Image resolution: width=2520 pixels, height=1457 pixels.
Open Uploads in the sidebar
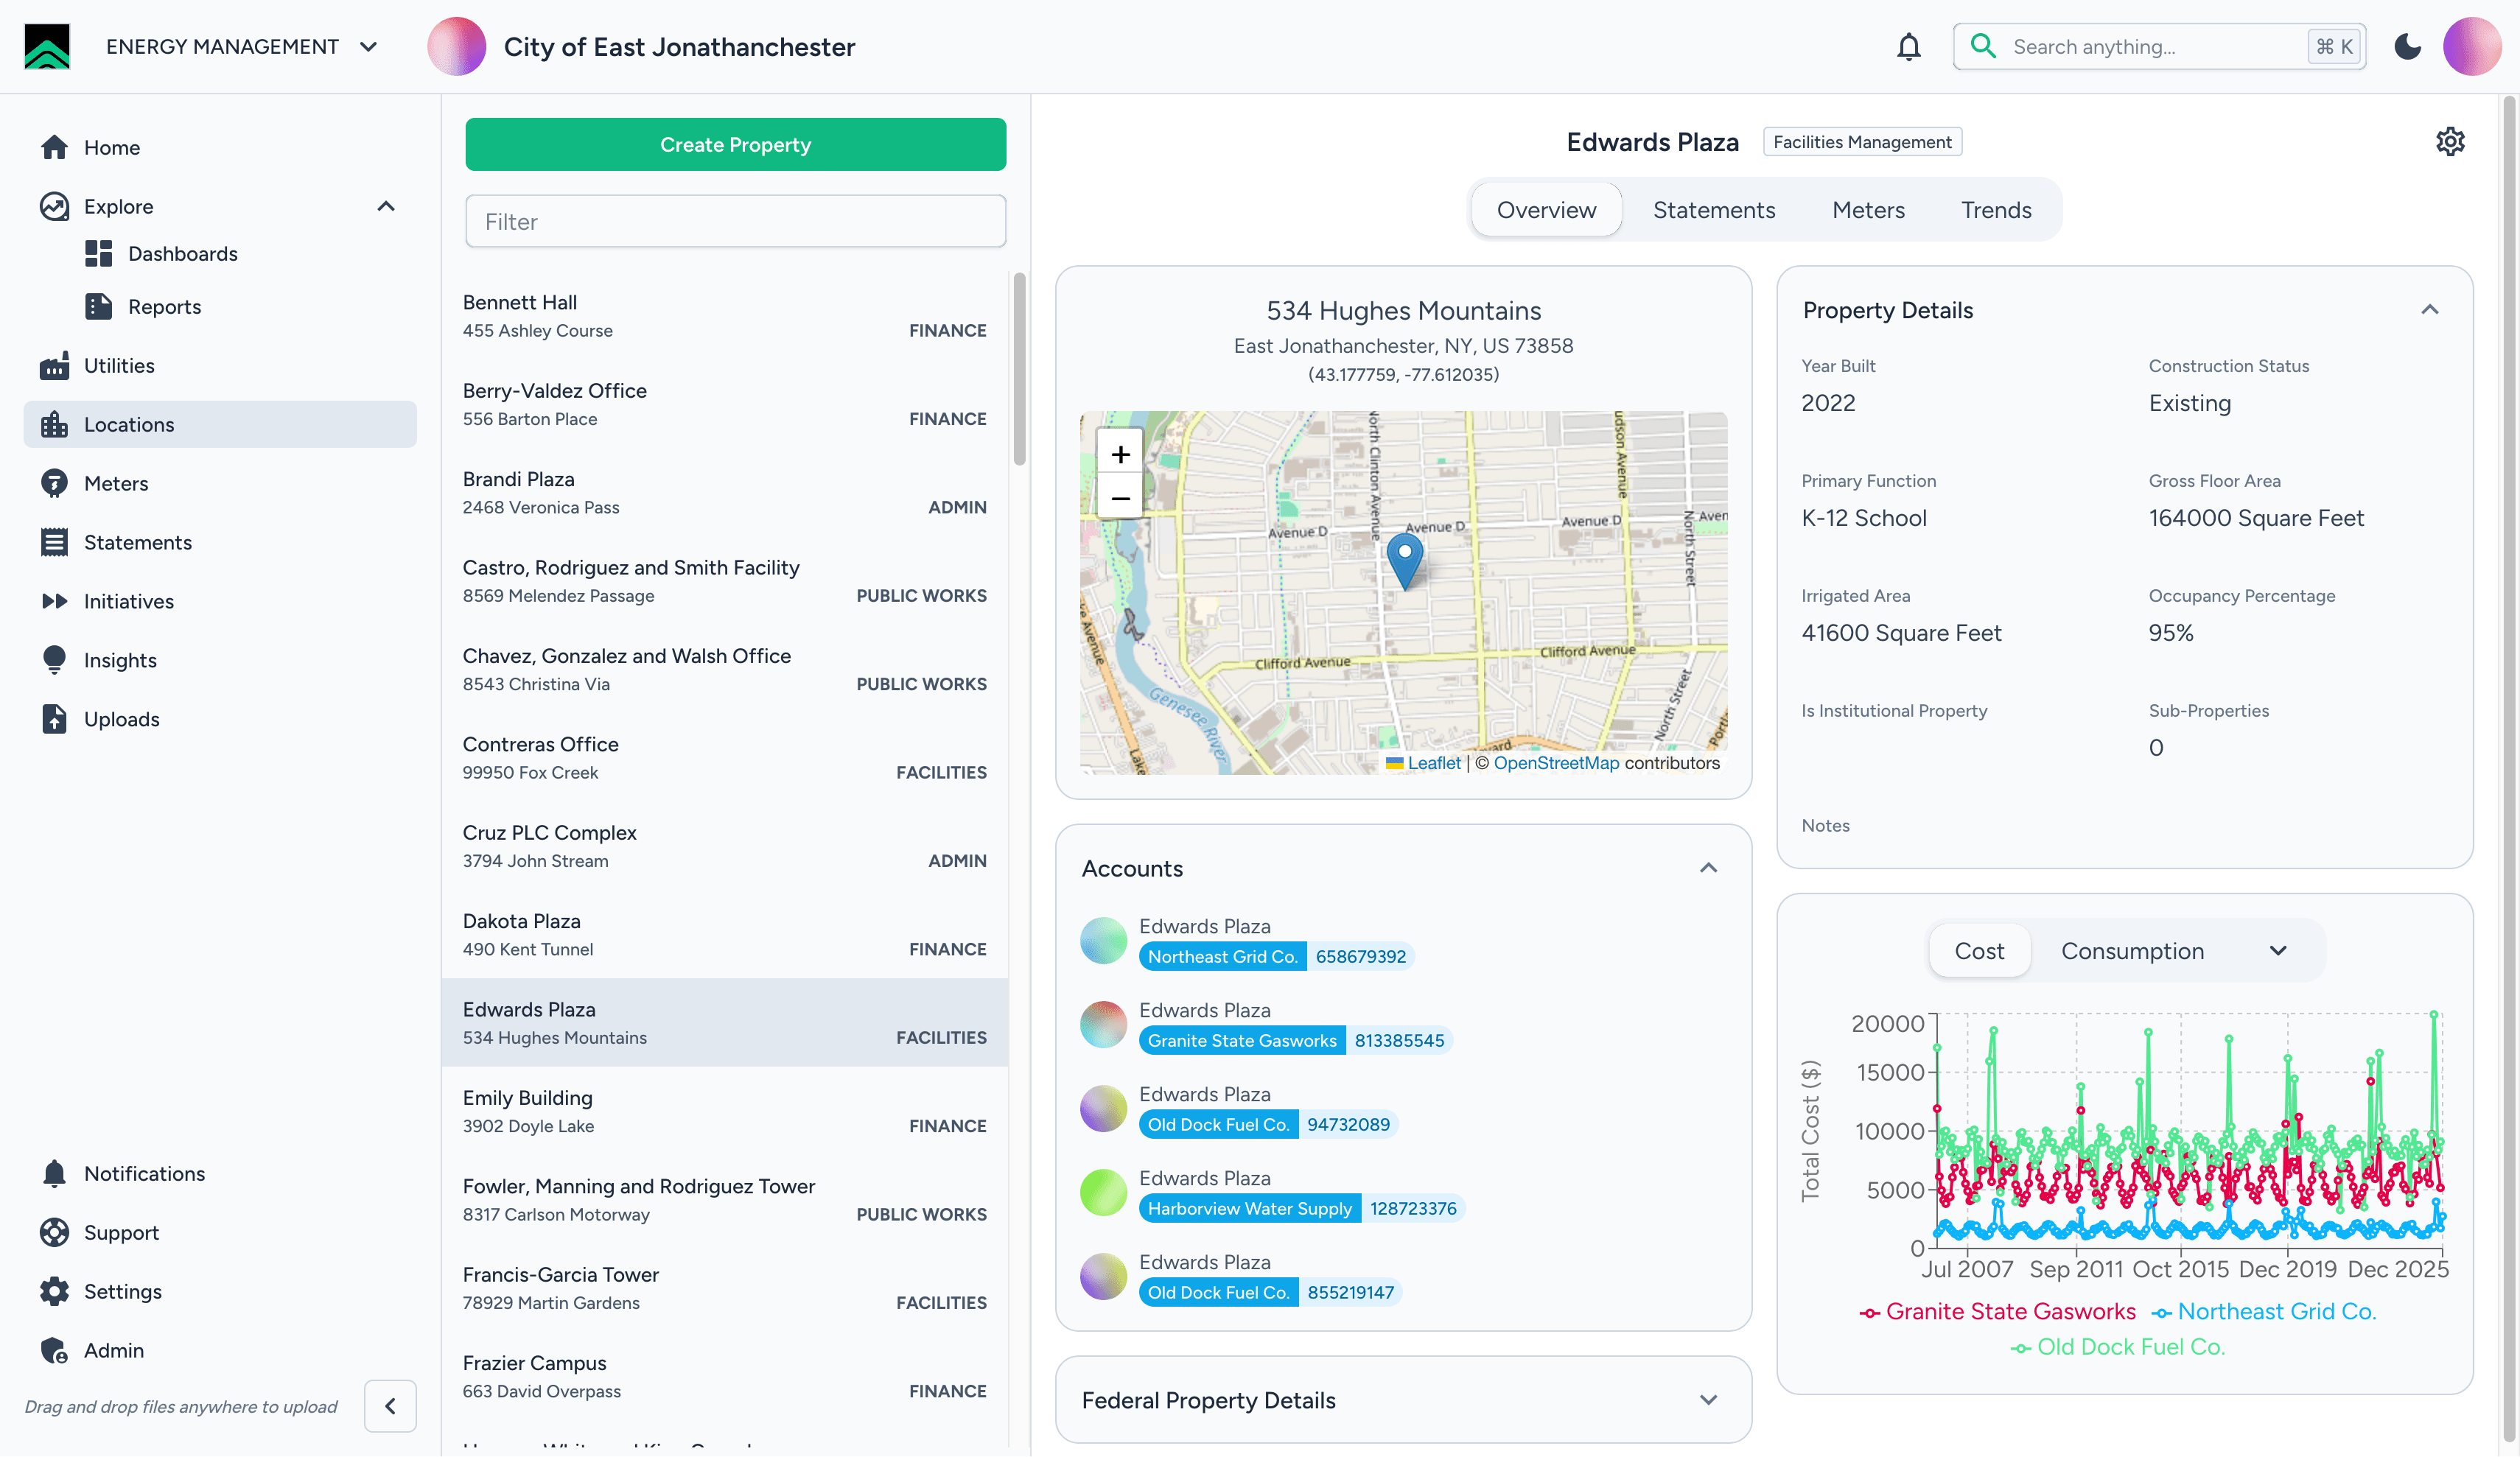click(121, 719)
